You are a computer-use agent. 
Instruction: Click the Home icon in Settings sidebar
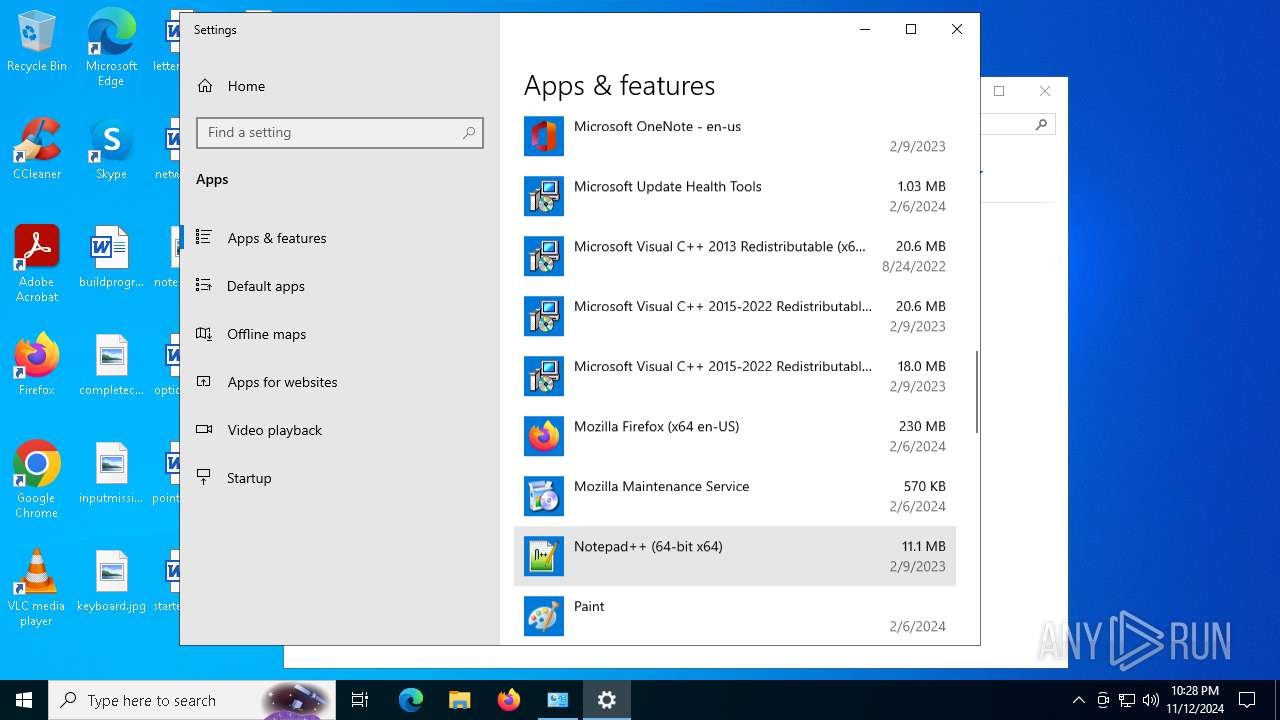205,86
